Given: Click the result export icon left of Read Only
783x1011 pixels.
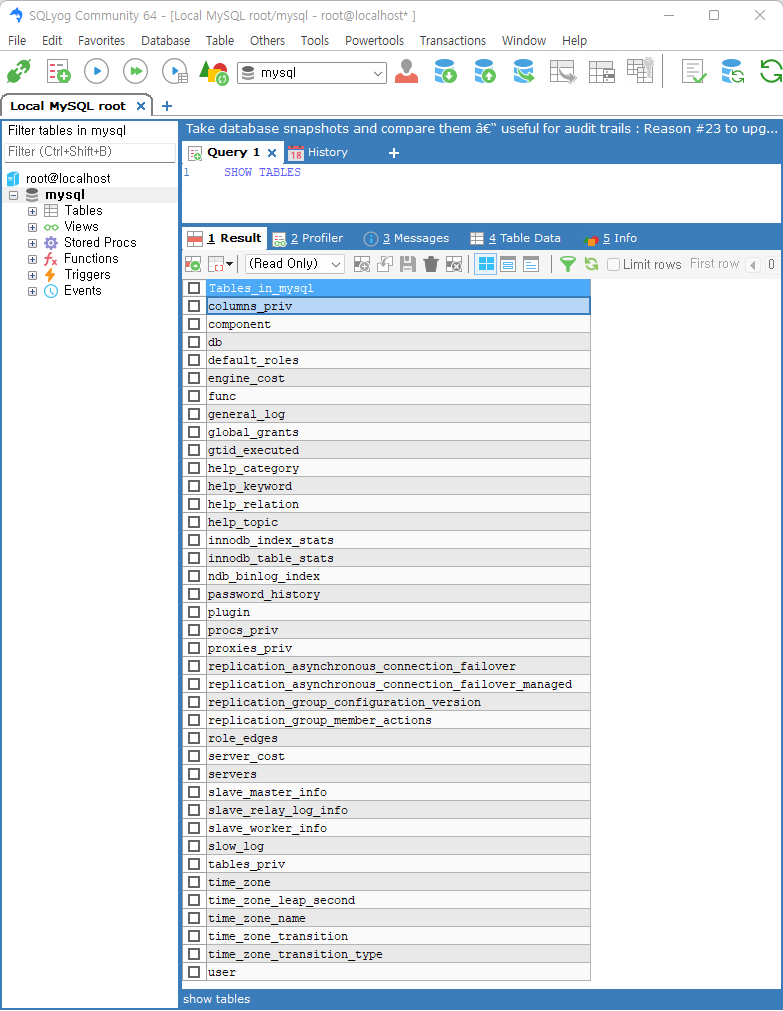Looking at the screenshot, I should pyautogui.click(x=193, y=264).
